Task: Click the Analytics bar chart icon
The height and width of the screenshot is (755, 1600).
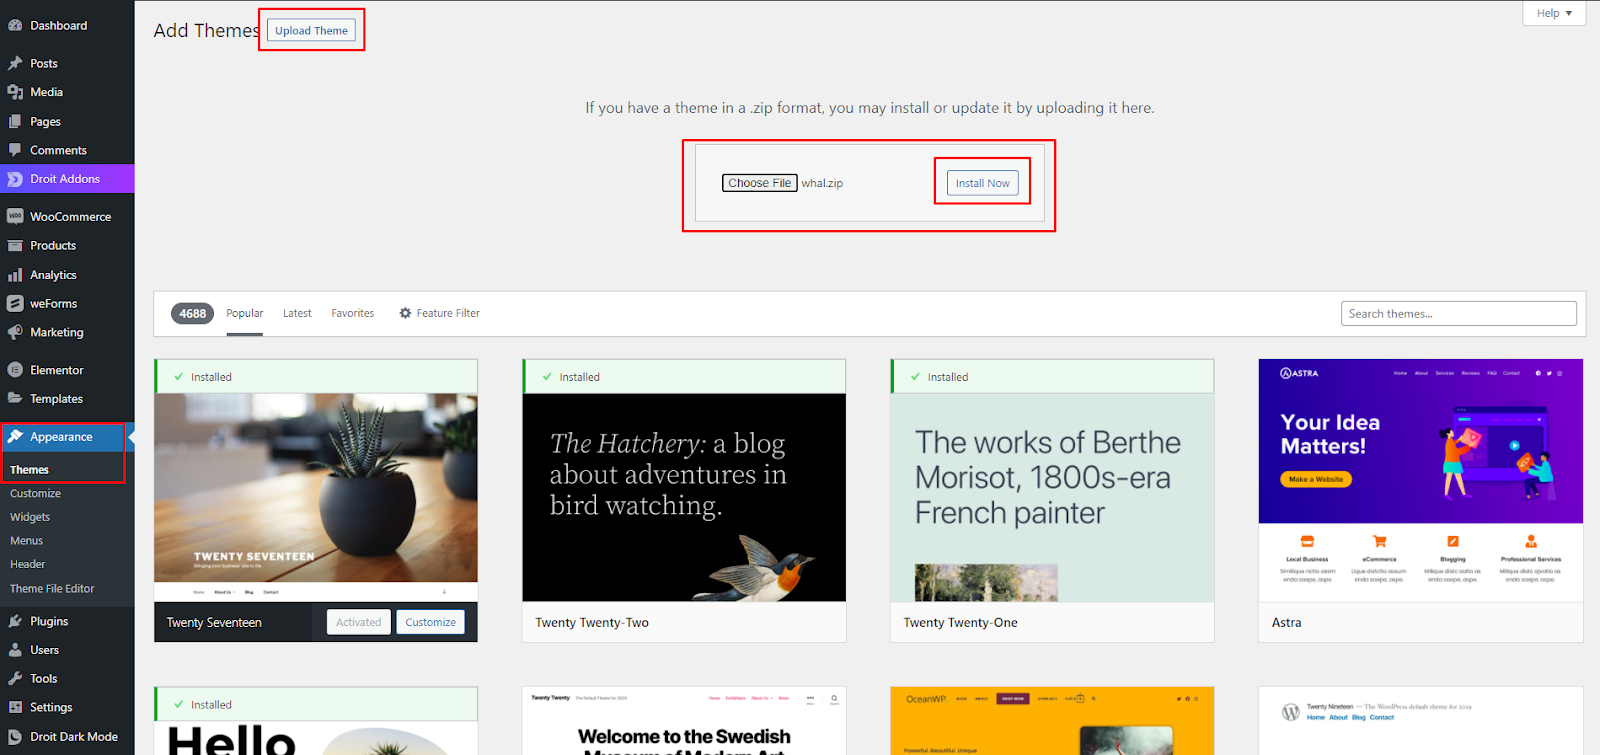Action: (15, 275)
